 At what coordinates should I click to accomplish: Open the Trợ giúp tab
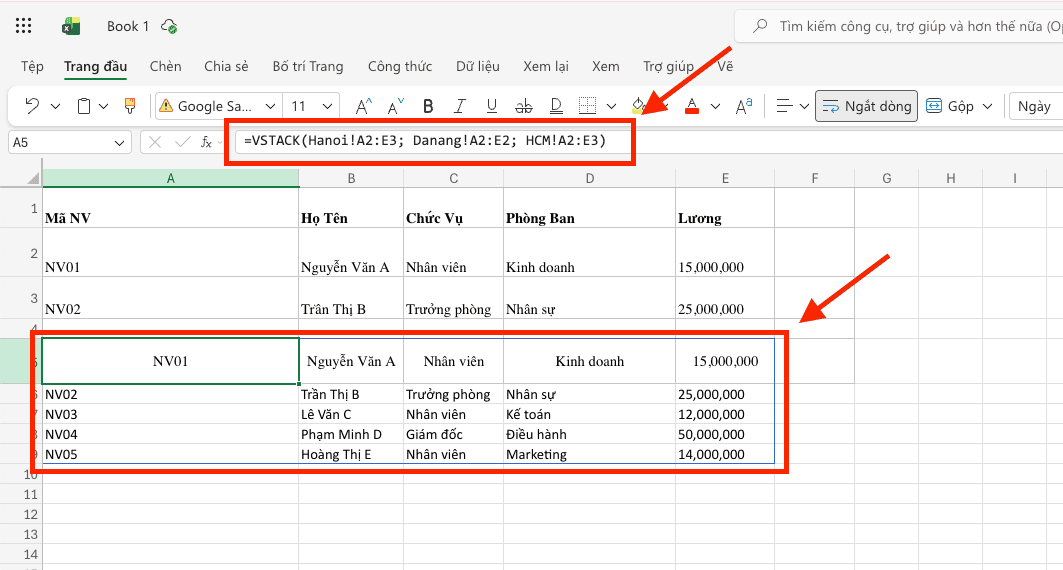tap(668, 66)
